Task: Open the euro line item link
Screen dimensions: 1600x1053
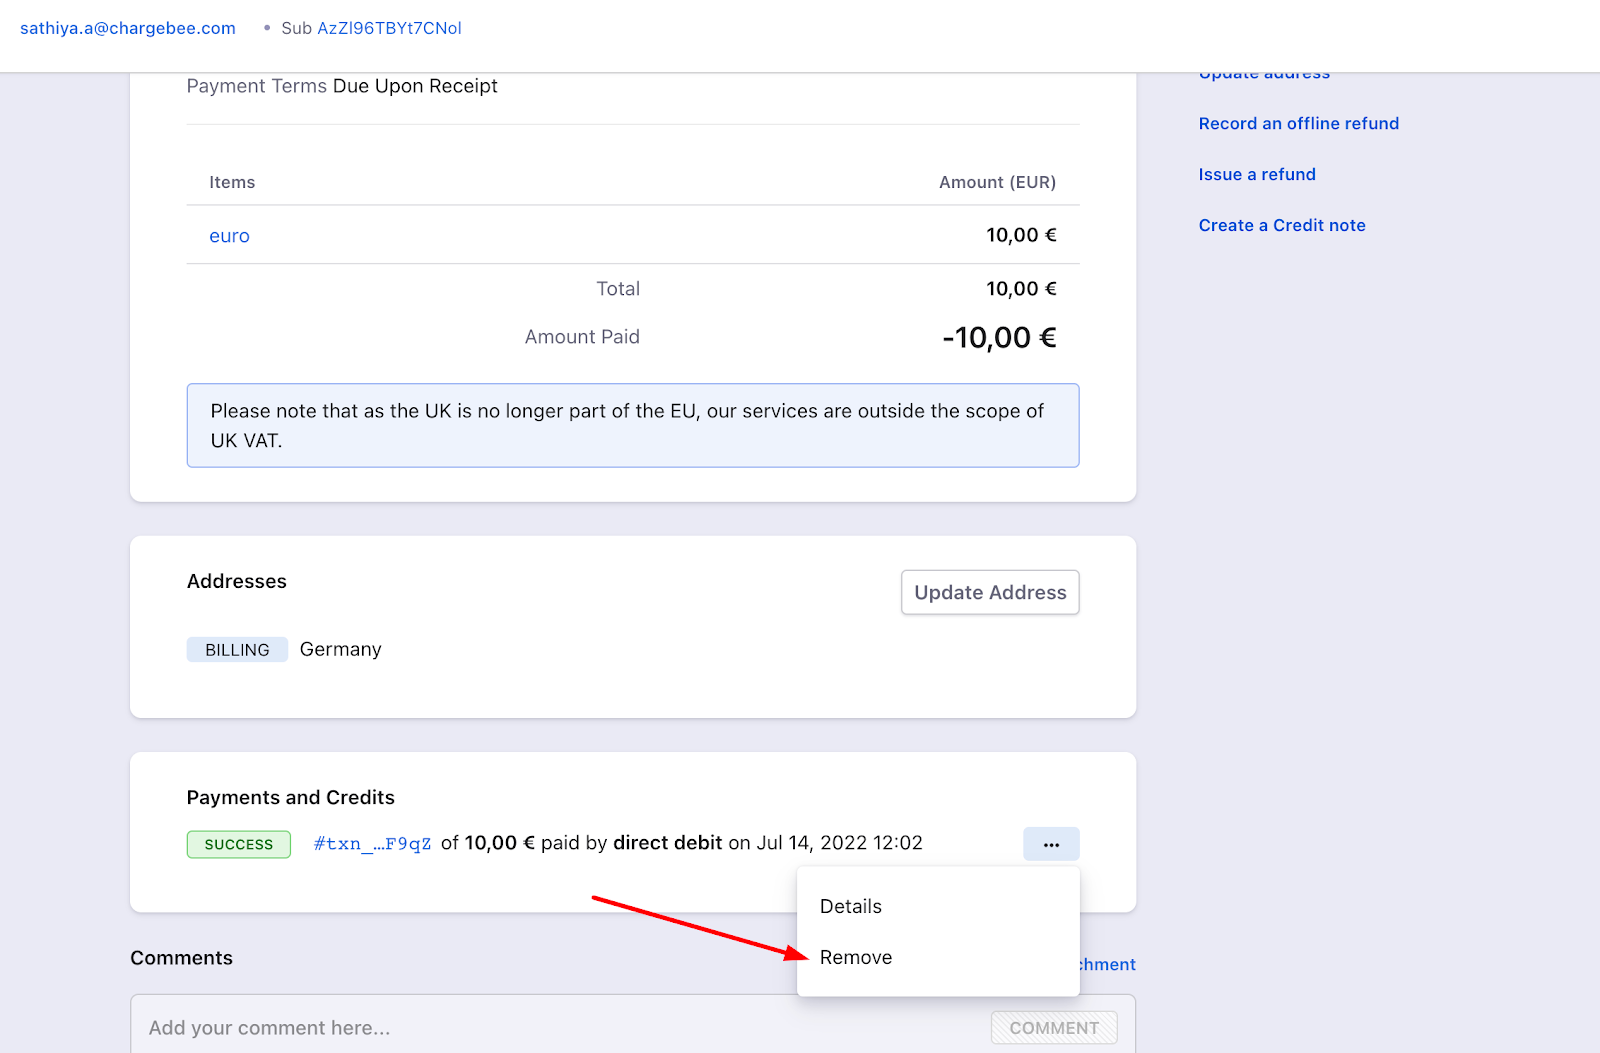Action: coord(229,236)
